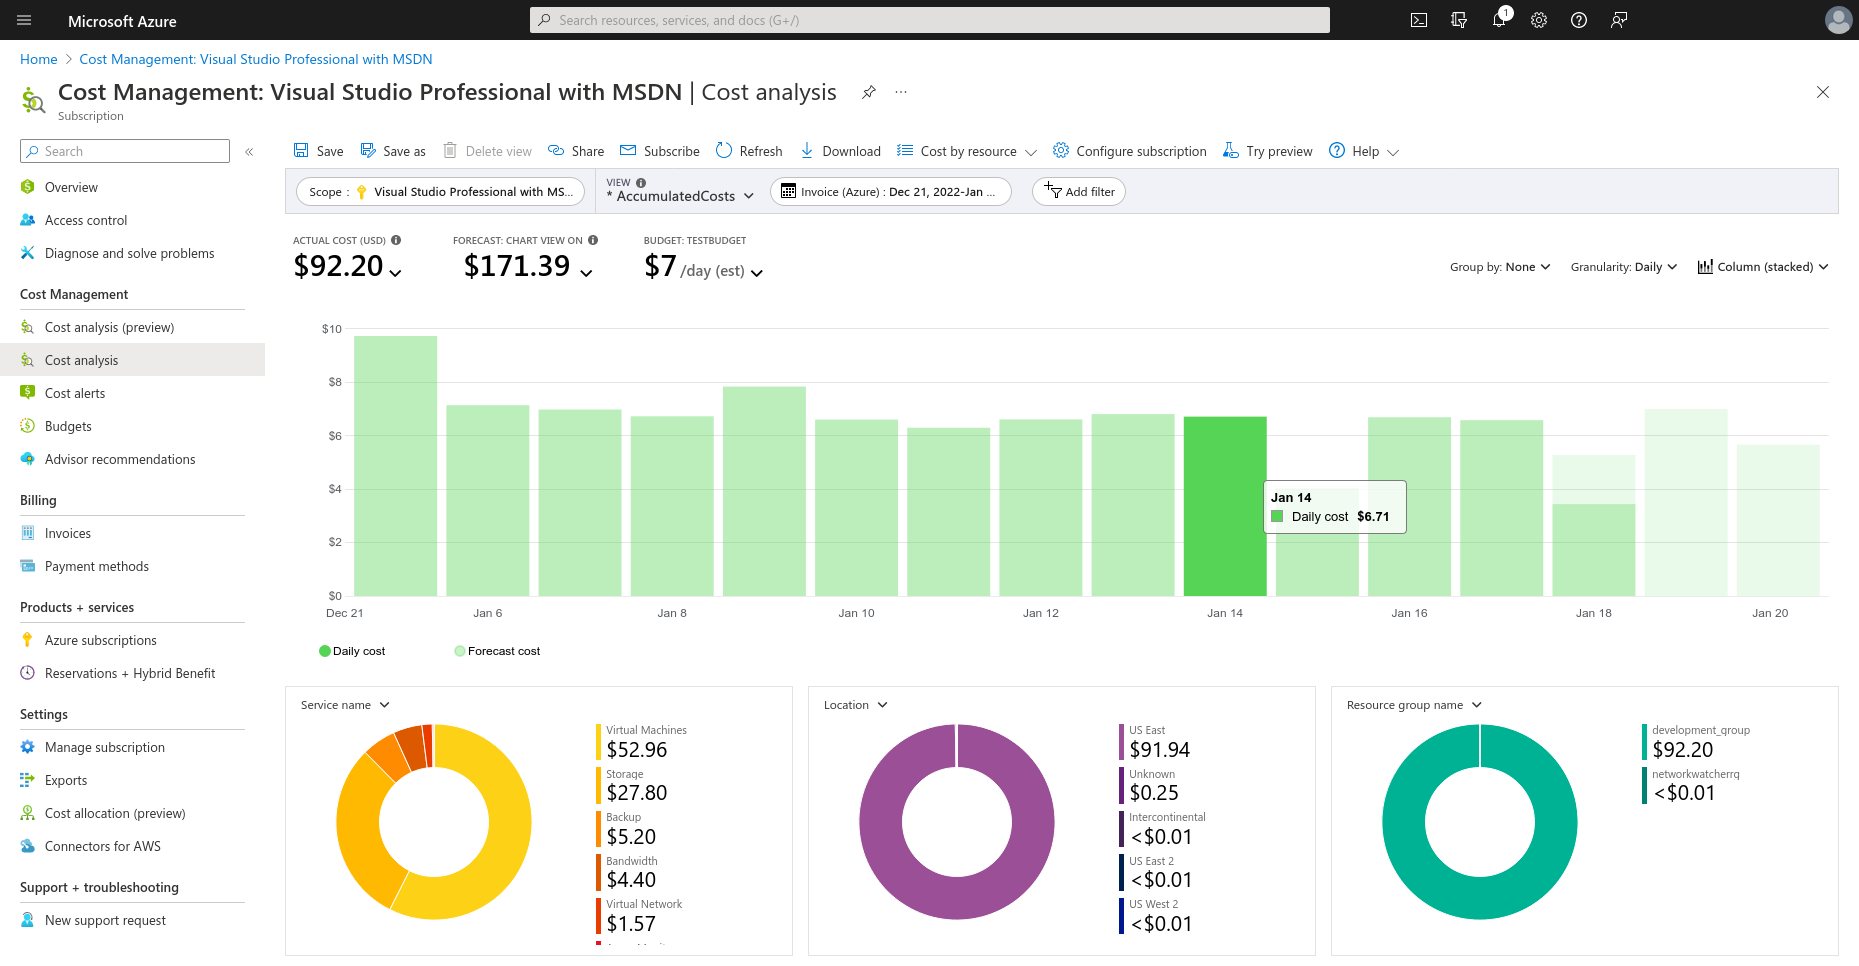Viewport: 1859px width, 966px height.
Task: Collapse the left navigation pane
Action: [249, 152]
